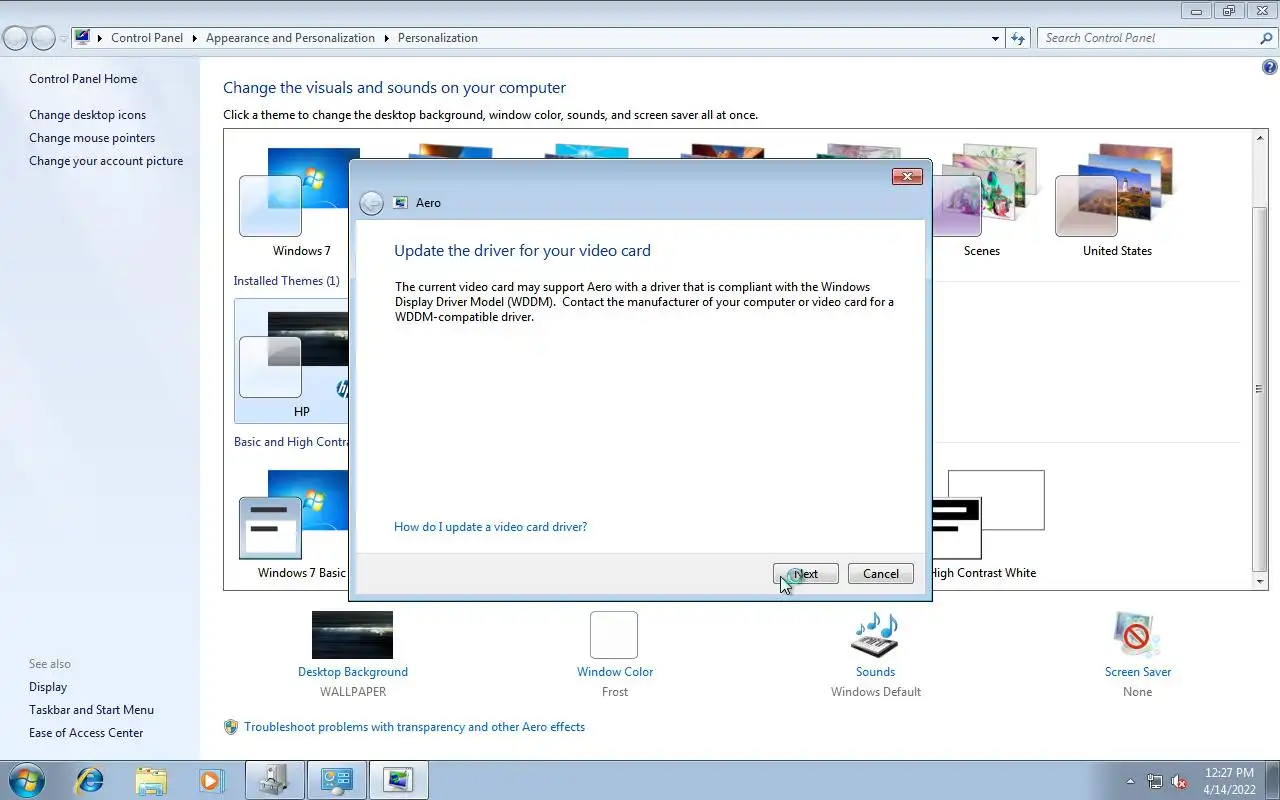Open the Sounds music notes icon
The image size is (1280, 800).
(x=875, y=635)
